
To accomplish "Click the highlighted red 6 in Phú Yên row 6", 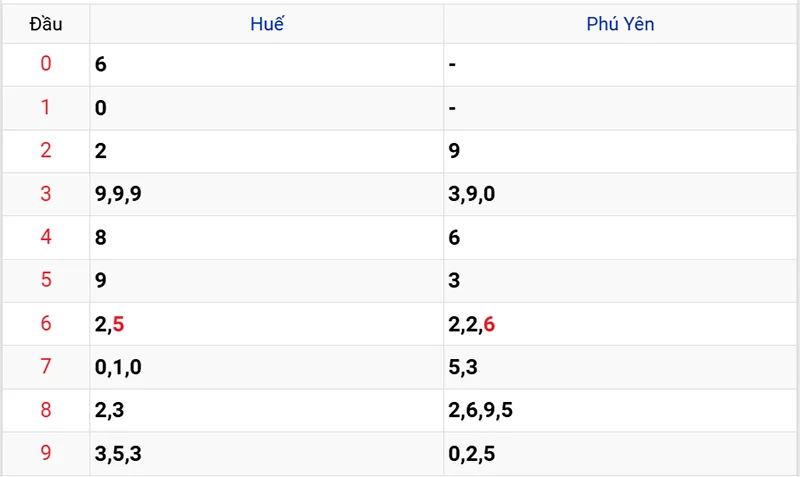I will click(x=489, y=324).
